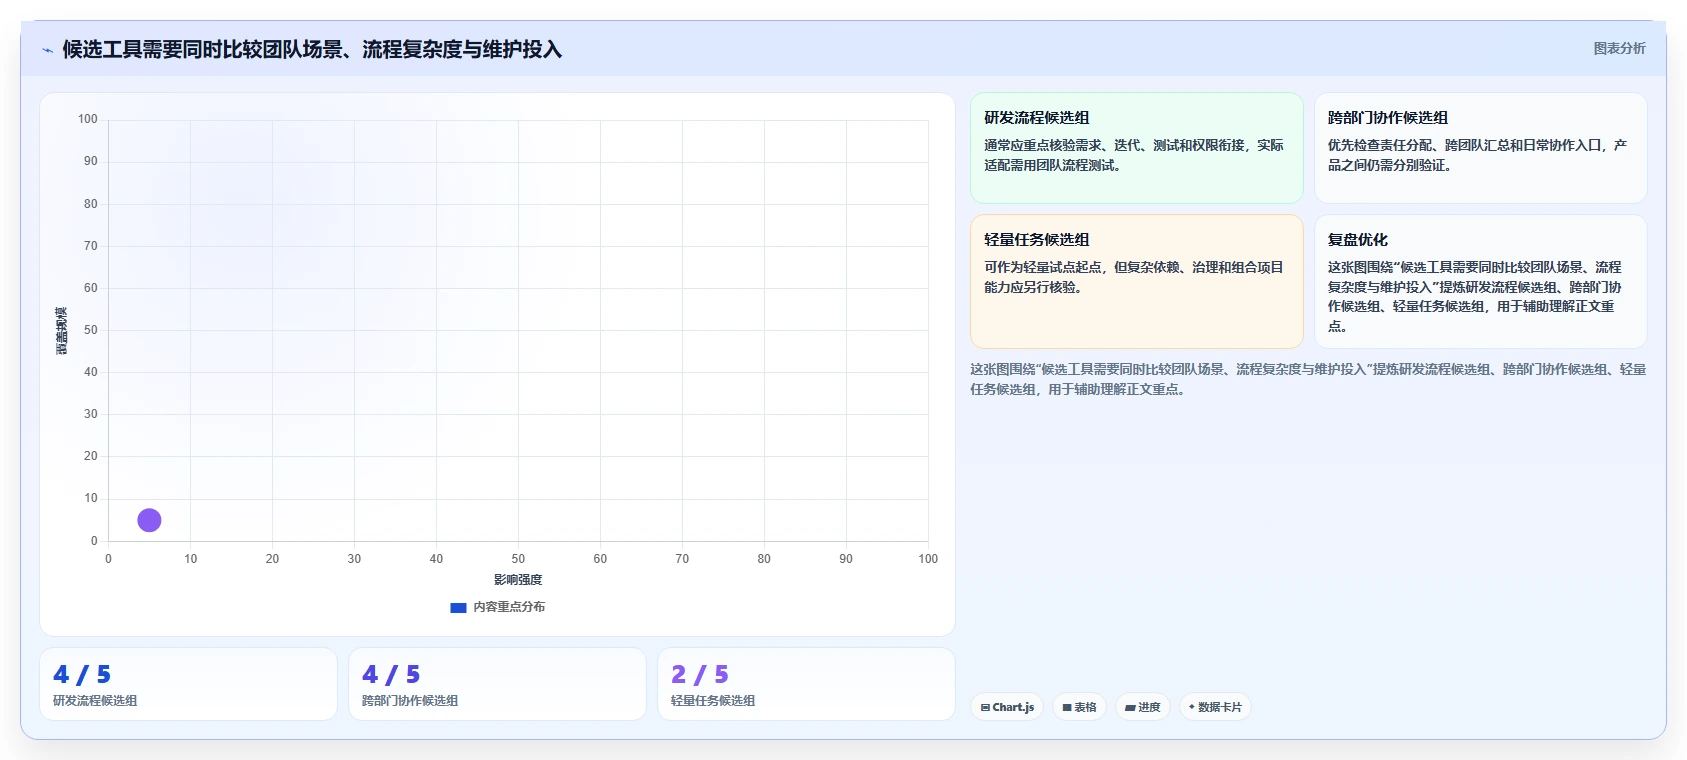Click the 图表分析 label in the header
The image size is (1687, 760).
1619,48
